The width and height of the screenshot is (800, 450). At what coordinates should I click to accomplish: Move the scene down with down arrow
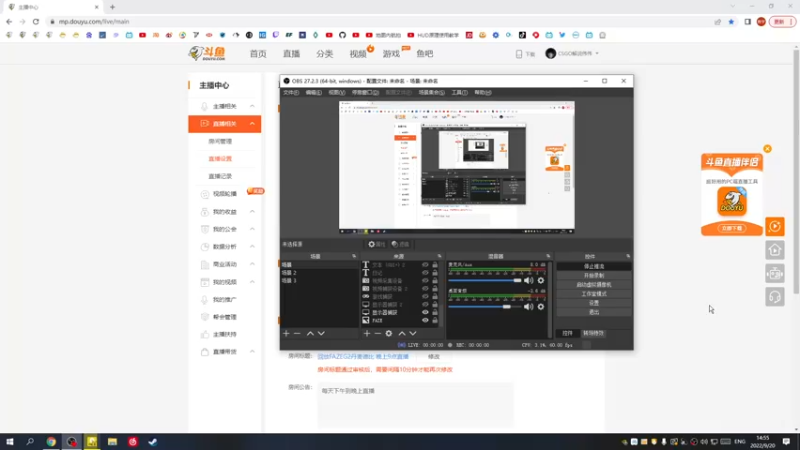(321, 333)
